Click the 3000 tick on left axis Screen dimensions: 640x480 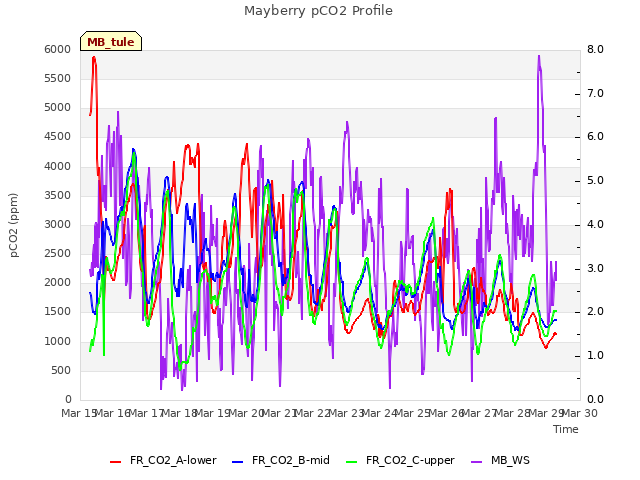point(58,224)
